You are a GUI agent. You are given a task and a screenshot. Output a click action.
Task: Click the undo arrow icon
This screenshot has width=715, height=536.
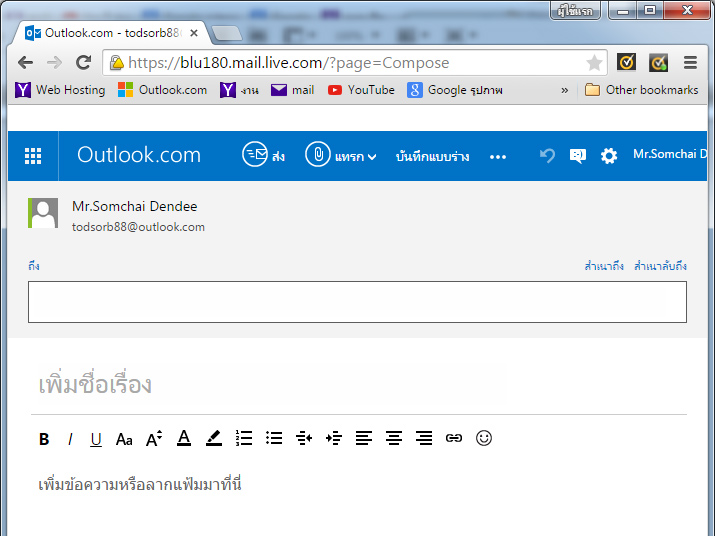[546, 156]
